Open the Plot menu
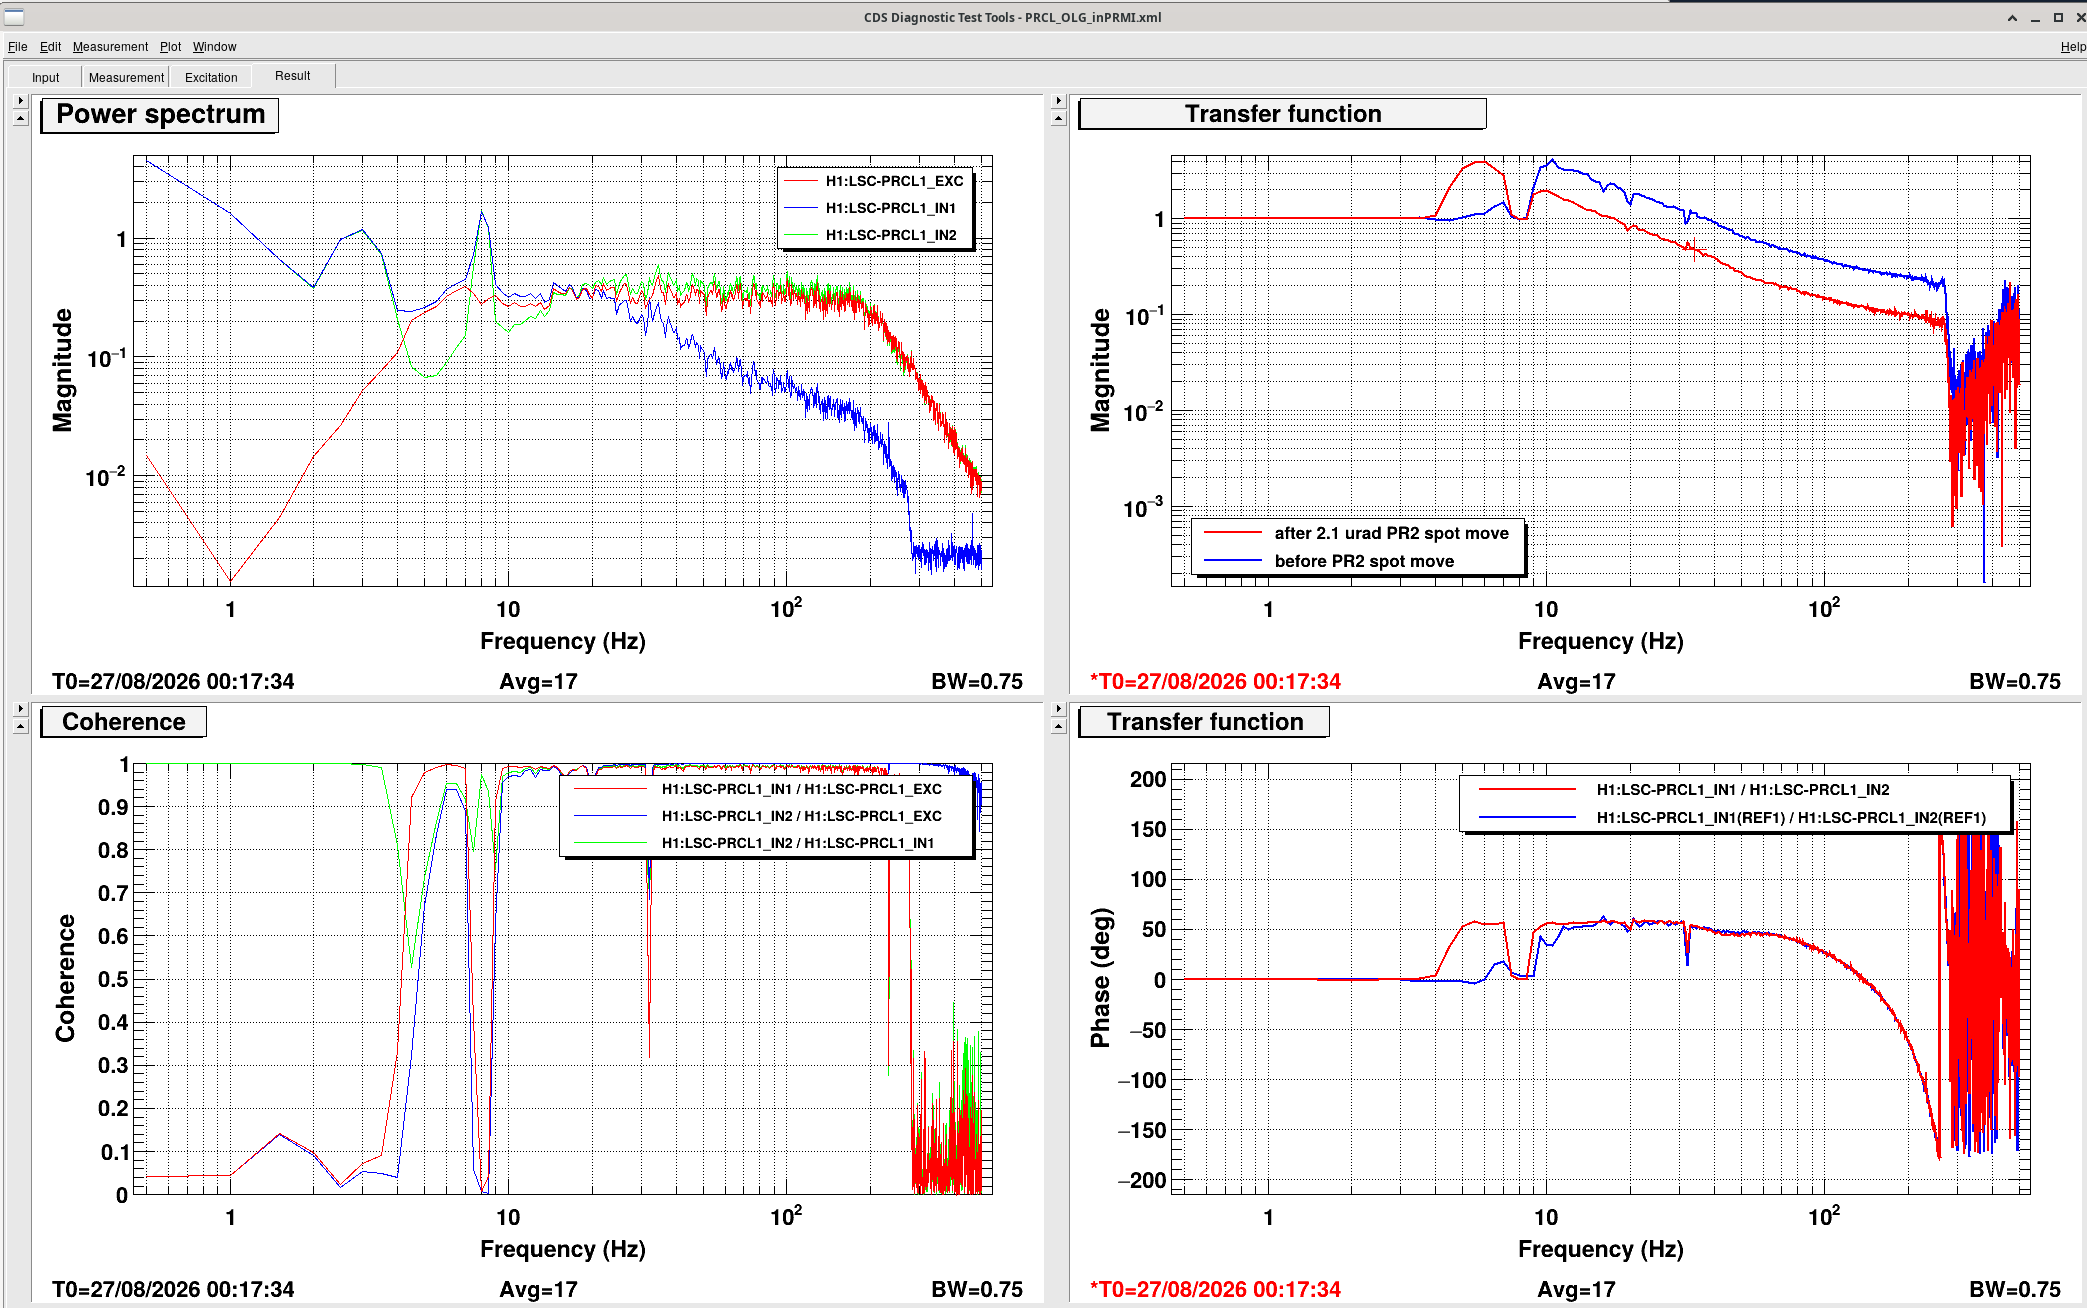Viewport: 2087px width, 1308px height. coord(171,47)
